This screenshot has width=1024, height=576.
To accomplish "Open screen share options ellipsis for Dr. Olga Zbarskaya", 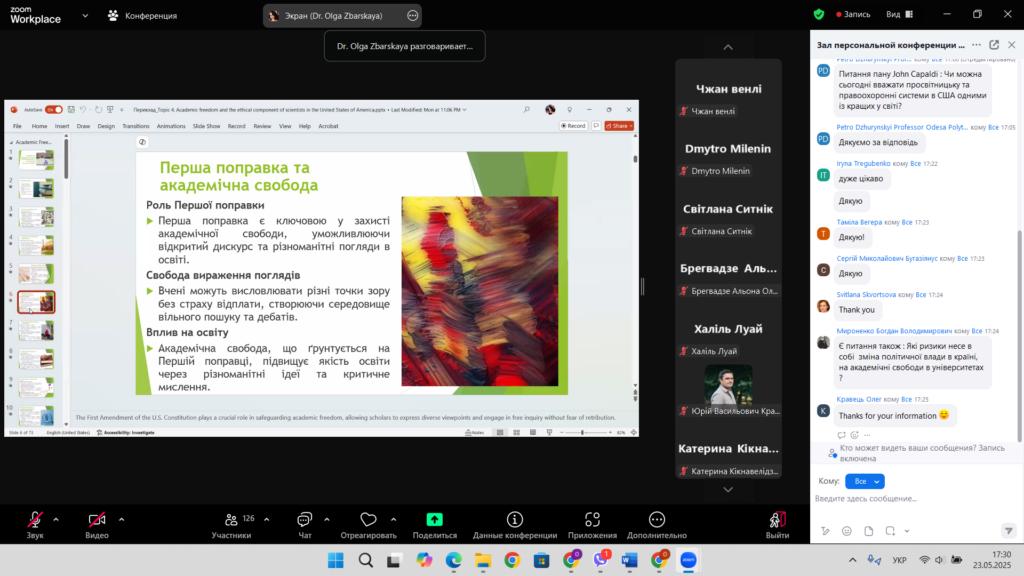I will tap(413, 16).
